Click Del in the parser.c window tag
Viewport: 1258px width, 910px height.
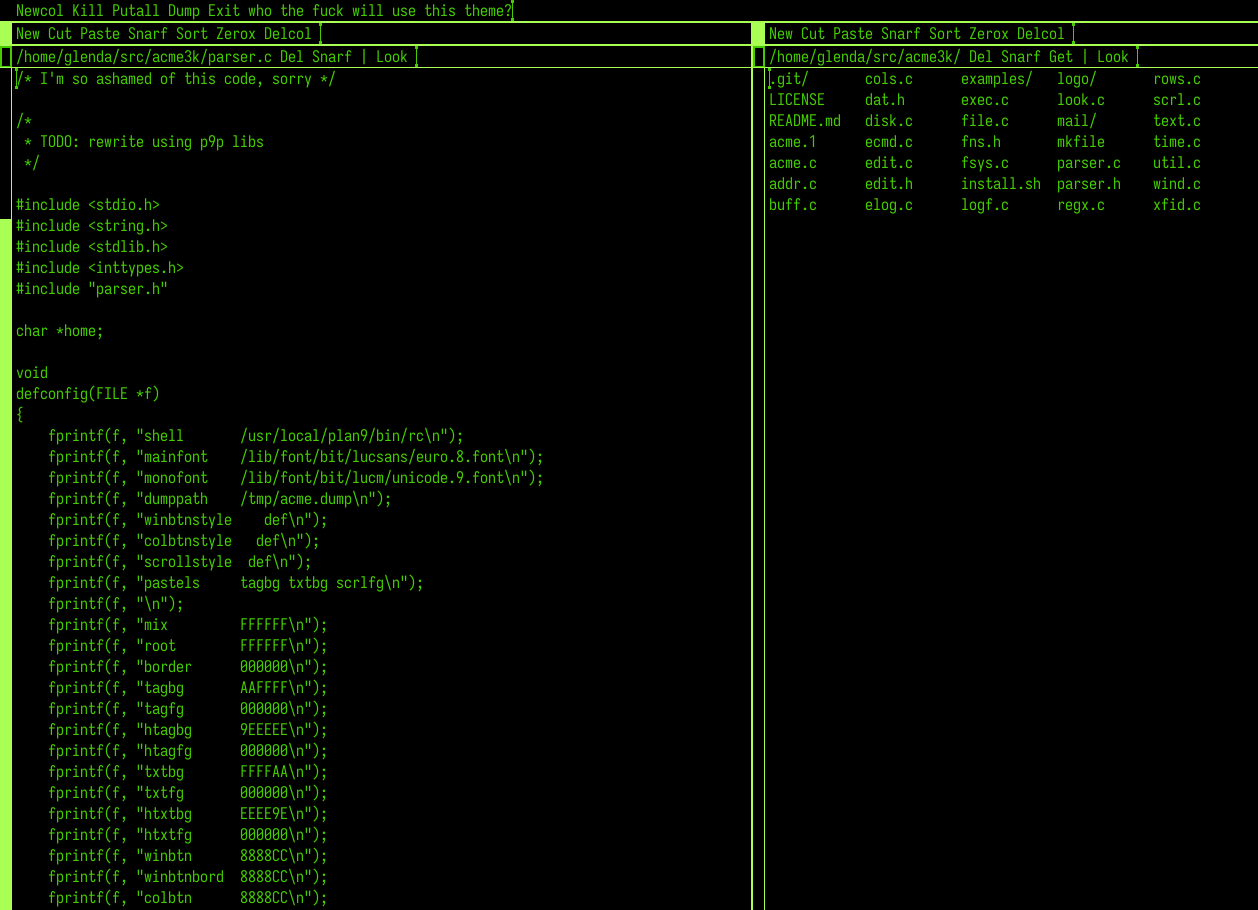pyautogui.click(x=292, y=57)
